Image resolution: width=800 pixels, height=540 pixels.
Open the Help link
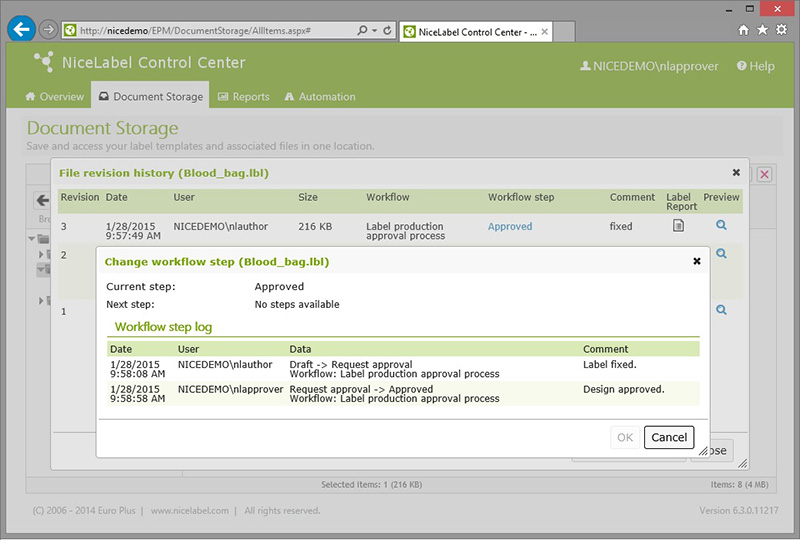(x=756, y=66)
